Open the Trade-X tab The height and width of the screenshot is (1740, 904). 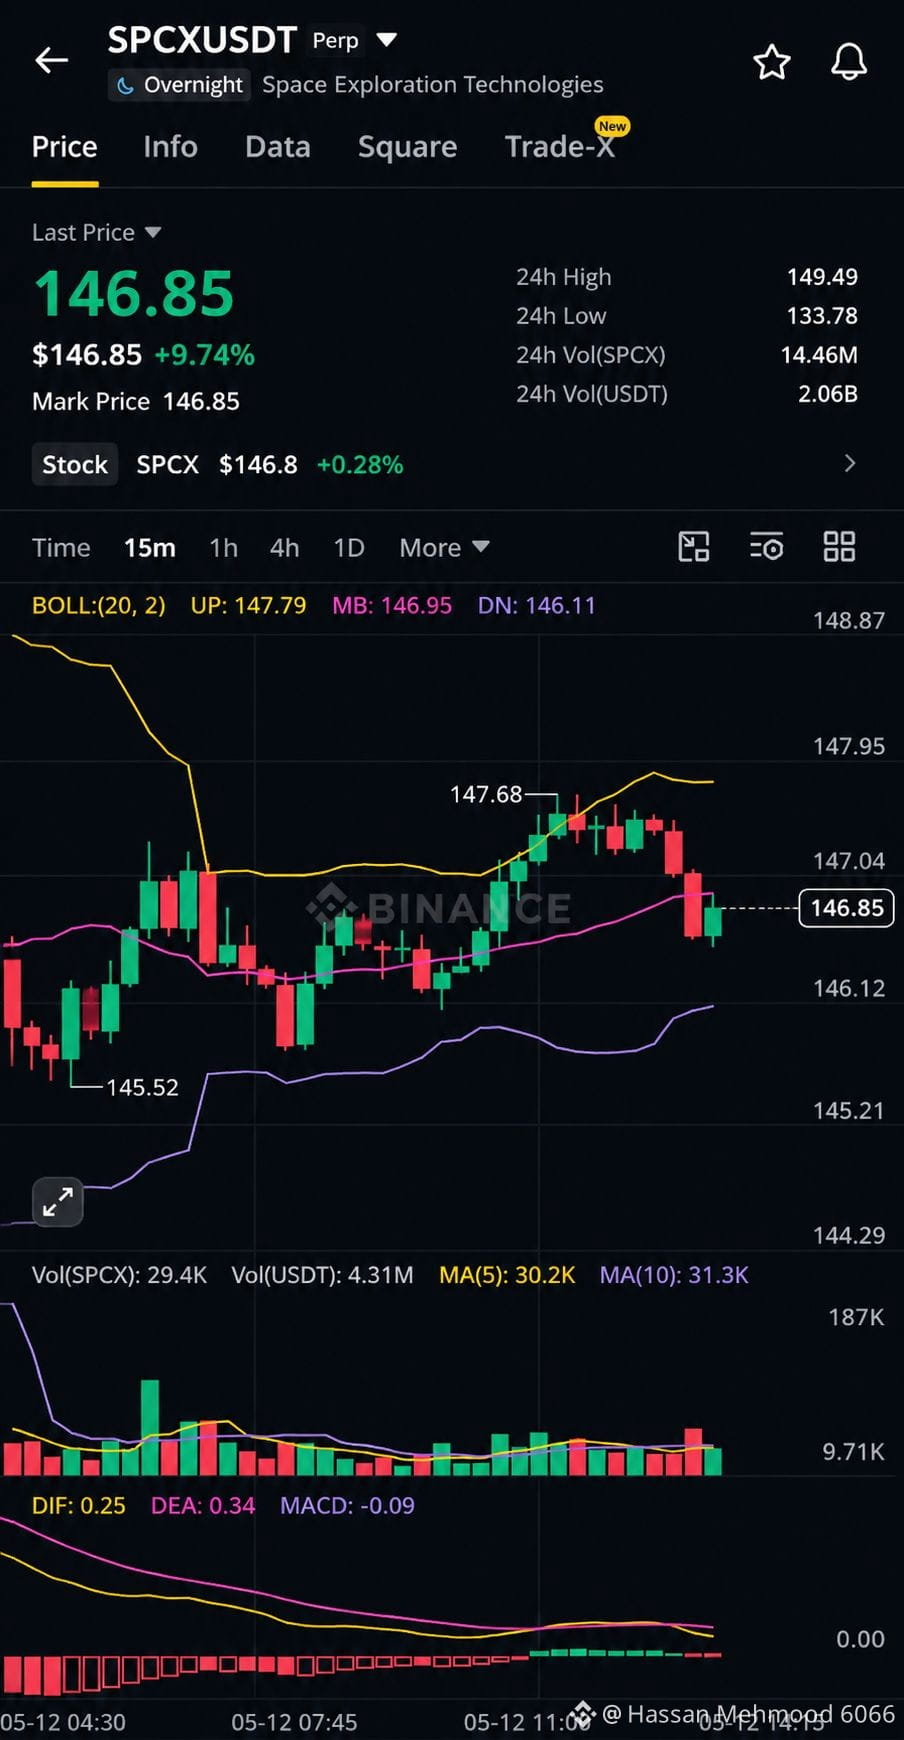(560, 147)
